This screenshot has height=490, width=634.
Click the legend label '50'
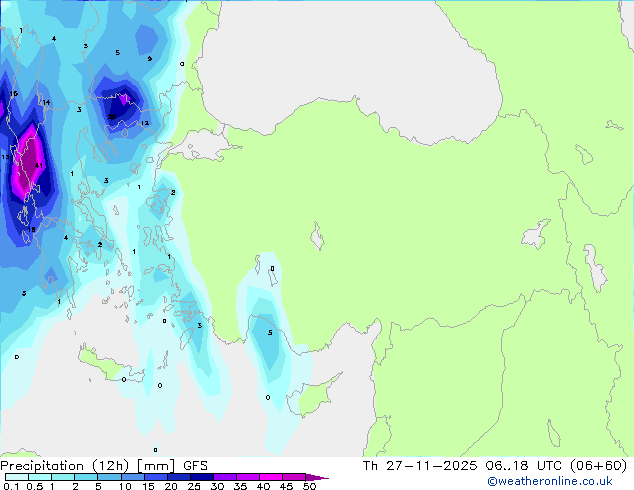[309, 486]
